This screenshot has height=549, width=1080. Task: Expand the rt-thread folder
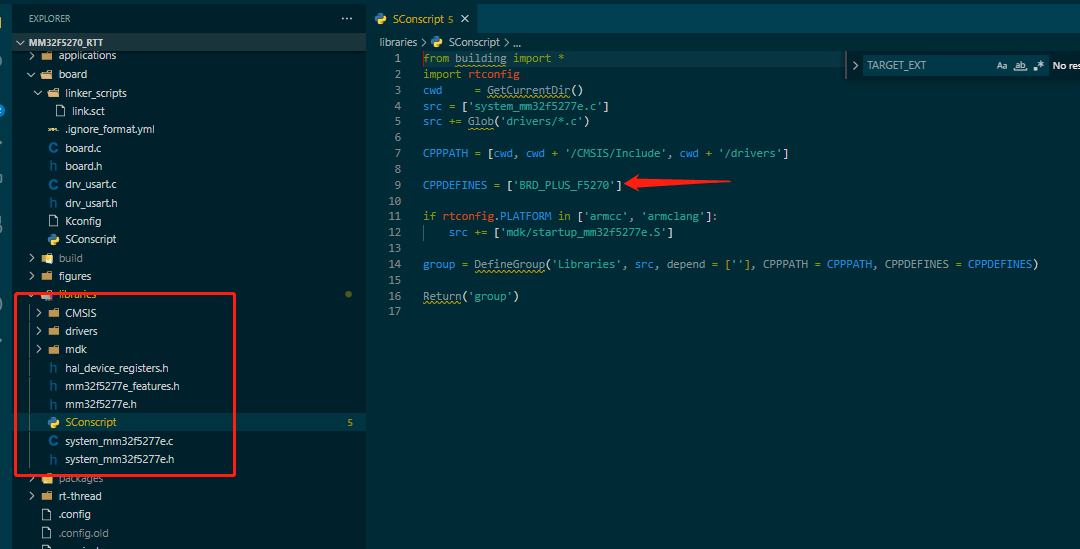[x=32, y=496]
